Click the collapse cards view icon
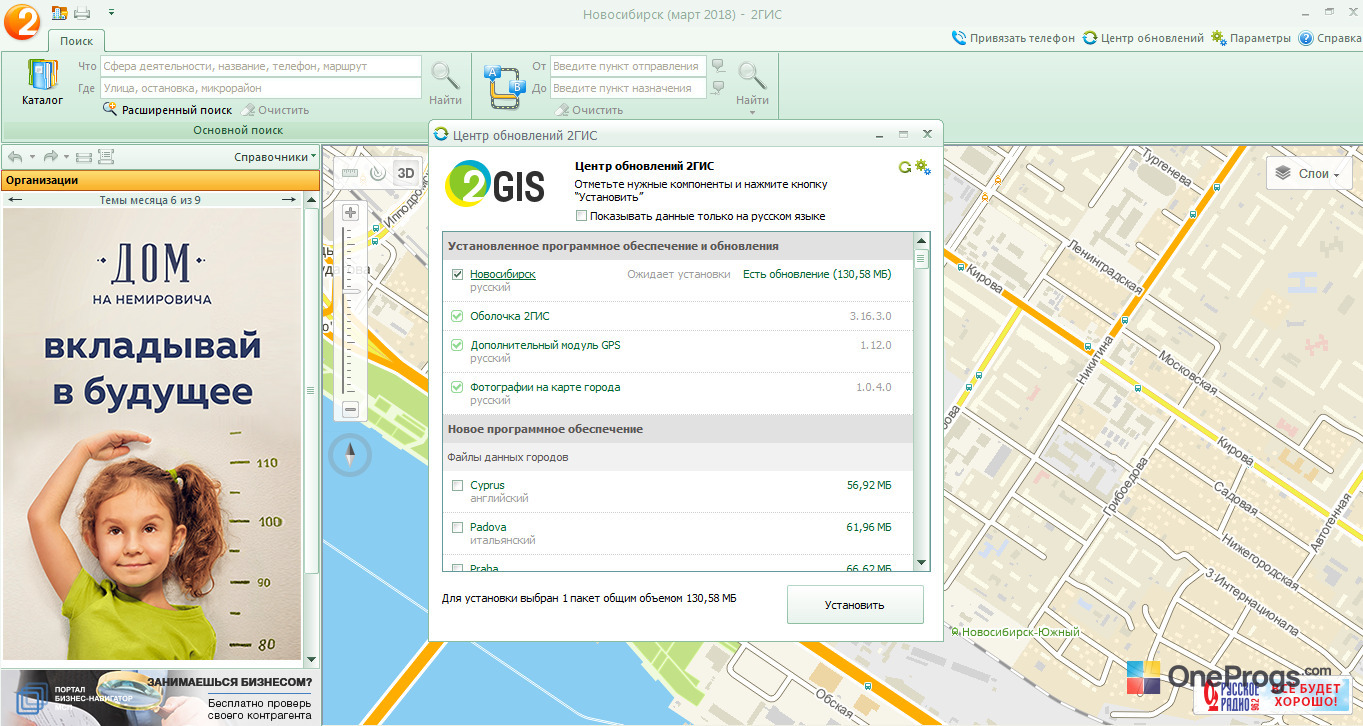This screenshot has height=726, width=1363. pyautogui.click(x=84, y=157)
